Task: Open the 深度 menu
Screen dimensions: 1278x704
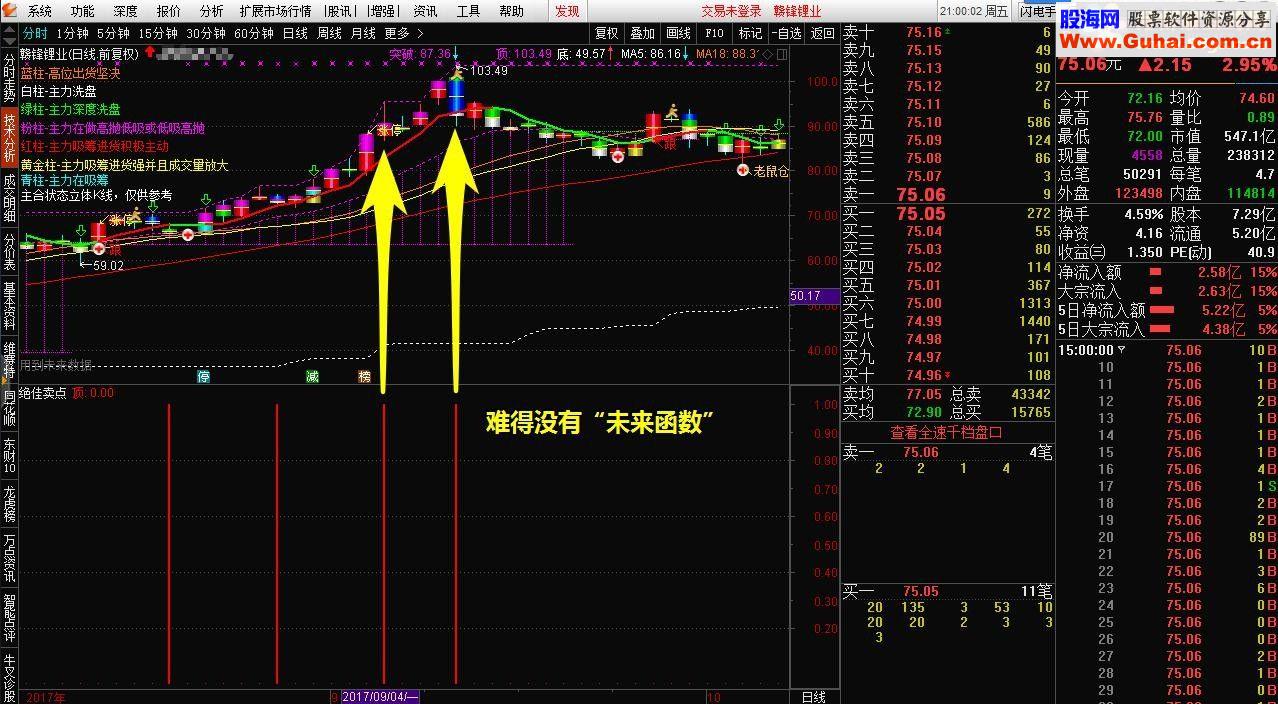Action: pos(126,11)
